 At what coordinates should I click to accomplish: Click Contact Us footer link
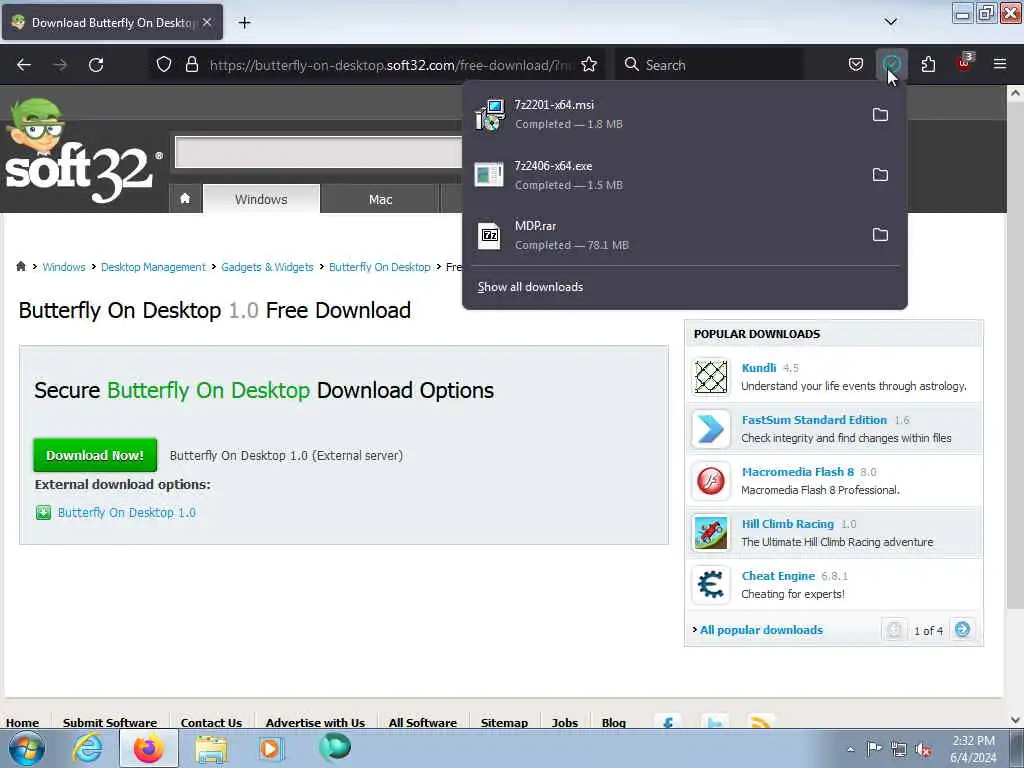pos(211,722)
